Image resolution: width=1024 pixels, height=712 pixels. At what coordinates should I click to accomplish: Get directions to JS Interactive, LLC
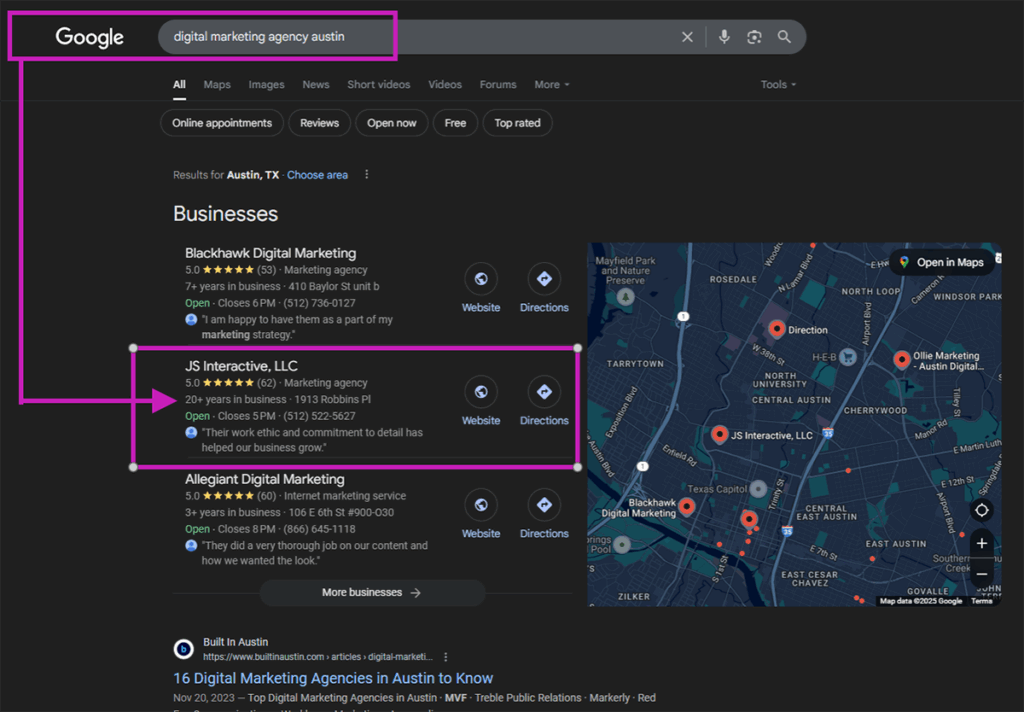coord(544,392)
